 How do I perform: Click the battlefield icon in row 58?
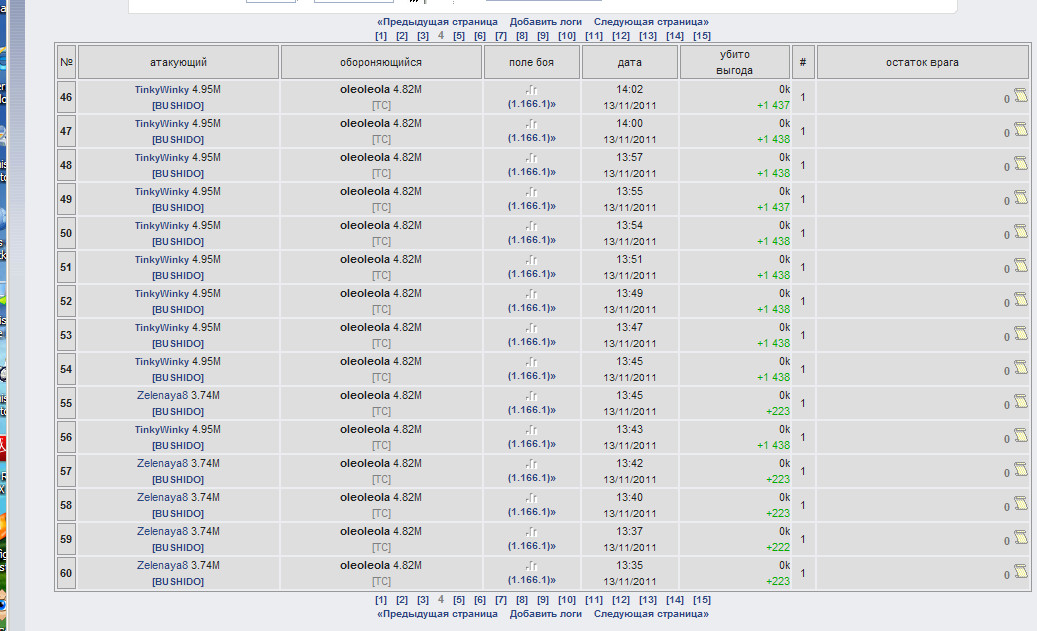click(x=532, y=498)
